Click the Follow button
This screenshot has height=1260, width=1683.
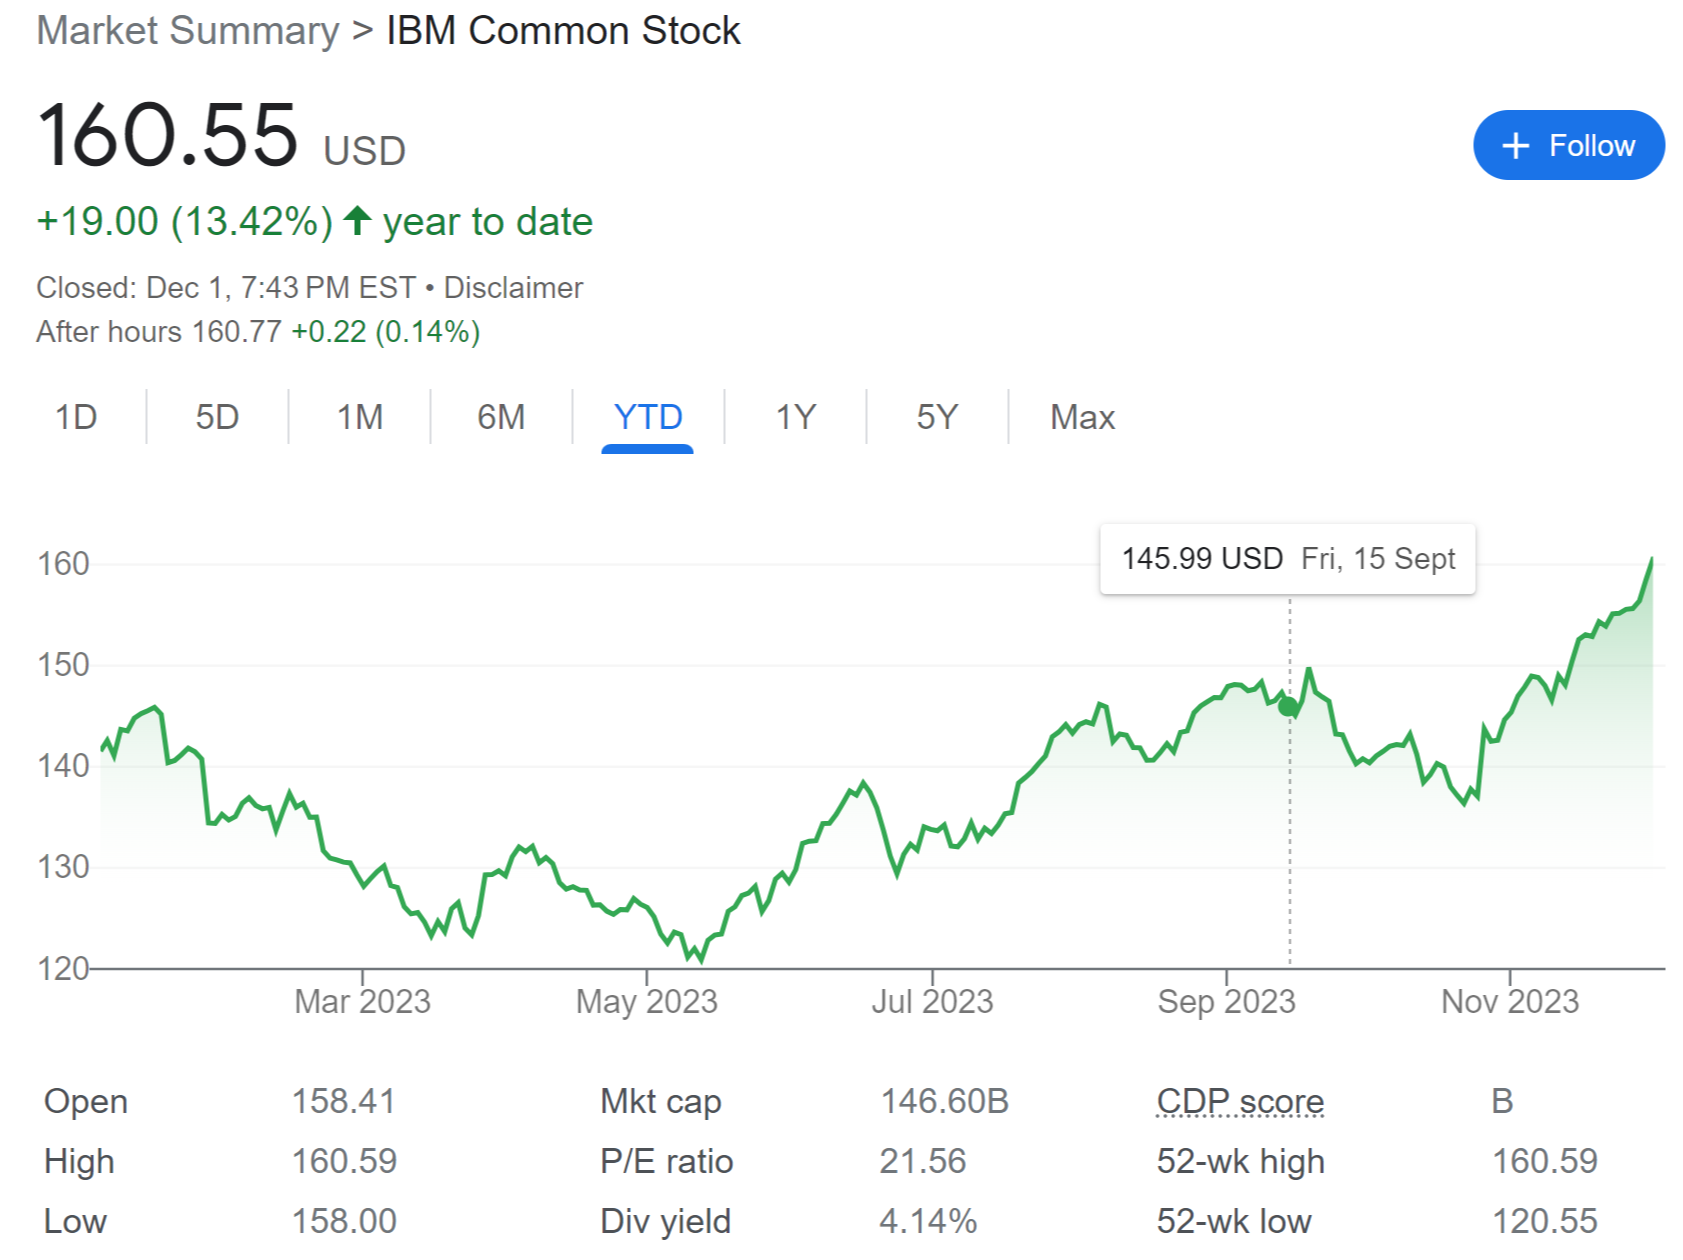click(x=1567, y=146)
